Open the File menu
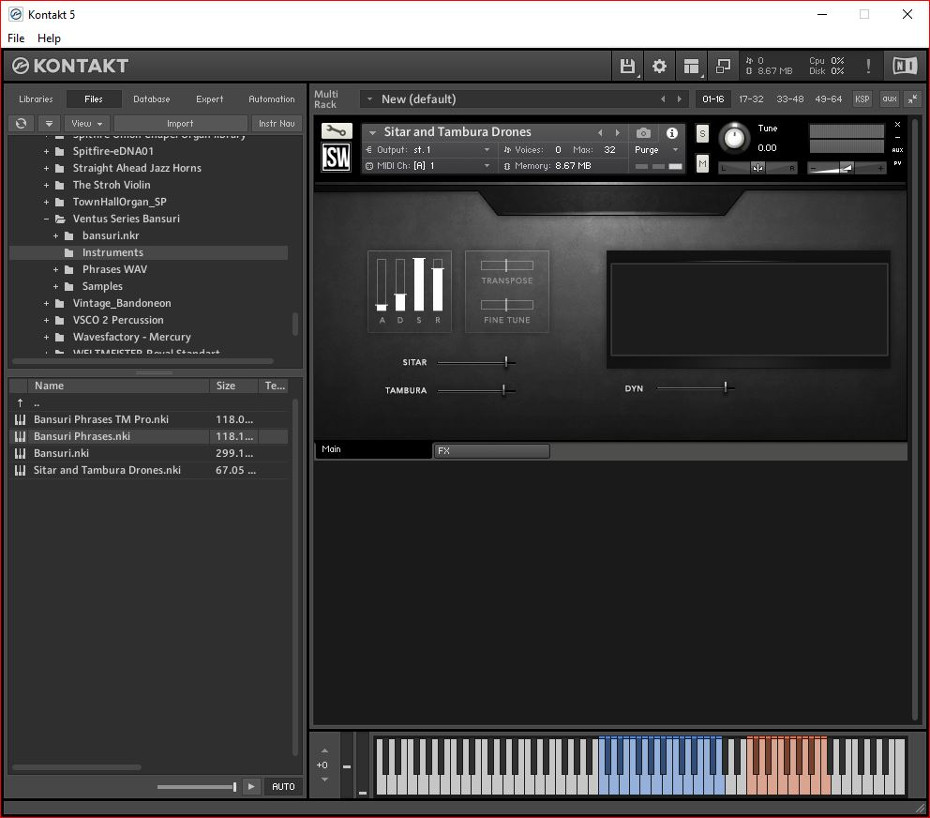Viewport: 930px width, 818px height. click(16, 38)
